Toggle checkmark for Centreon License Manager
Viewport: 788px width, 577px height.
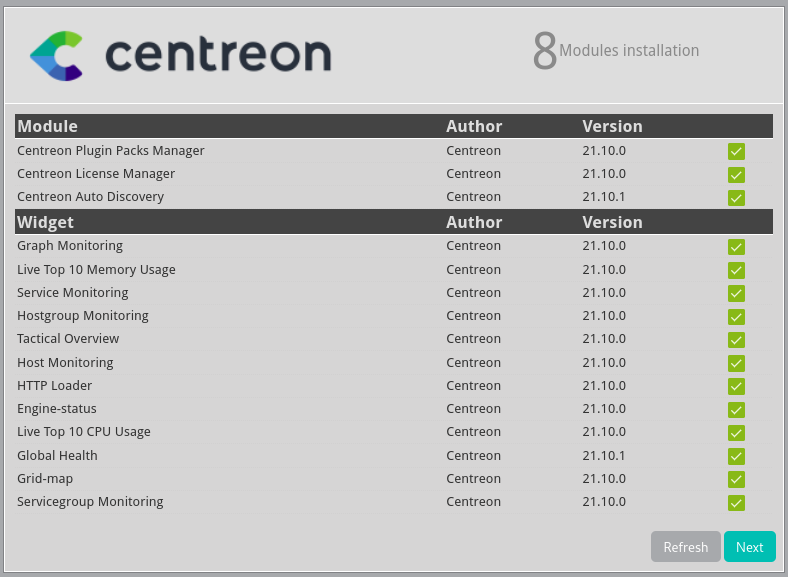(736, 174)
